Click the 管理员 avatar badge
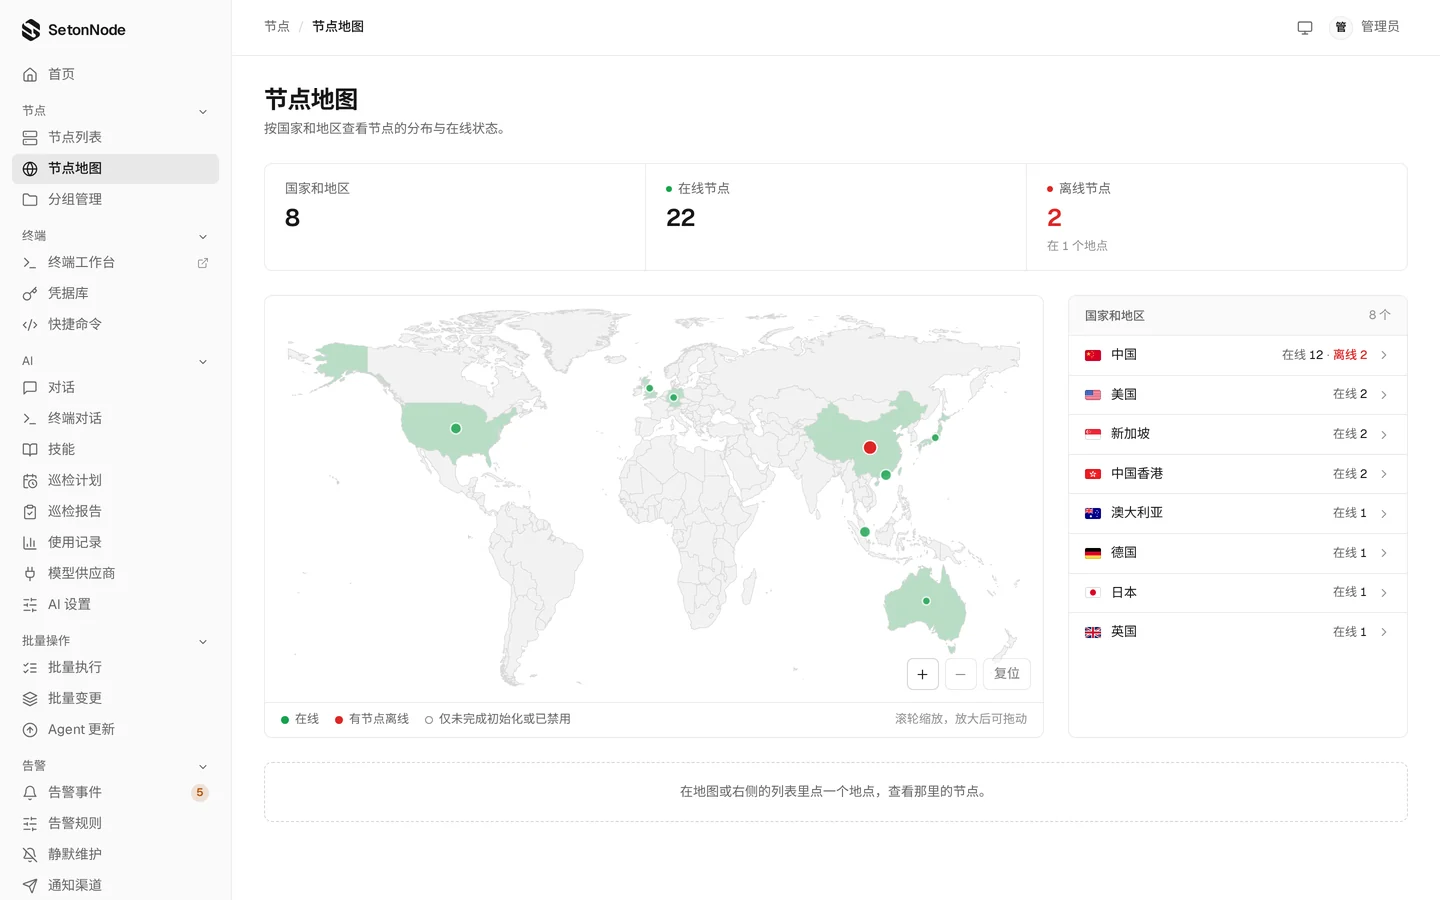The width and height of the screenshot is (1440, 900). 1341,27
